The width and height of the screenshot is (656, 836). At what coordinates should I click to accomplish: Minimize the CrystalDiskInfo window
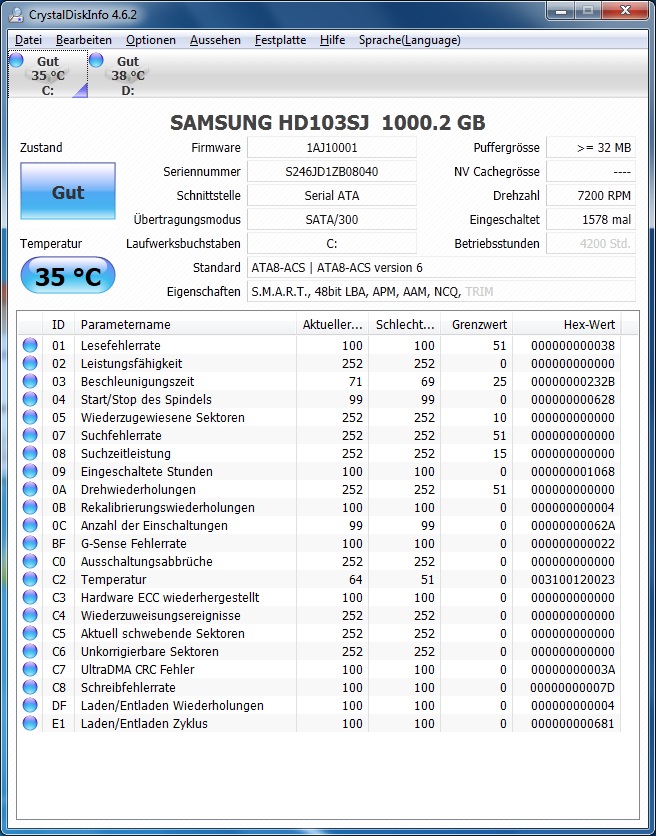(561, 11)
